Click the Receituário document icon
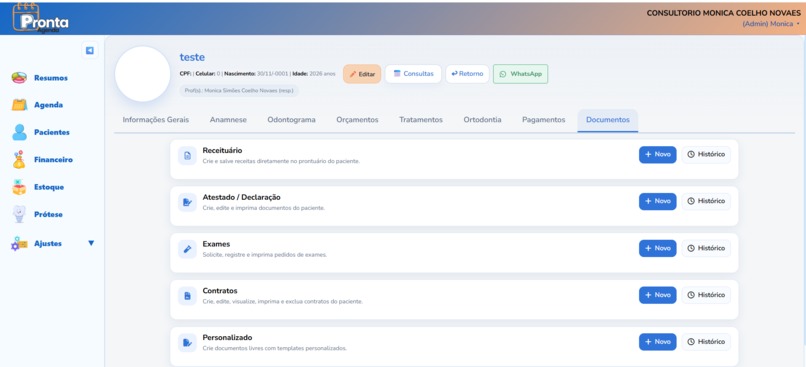806x367 pixels. (x=187, y=156)
